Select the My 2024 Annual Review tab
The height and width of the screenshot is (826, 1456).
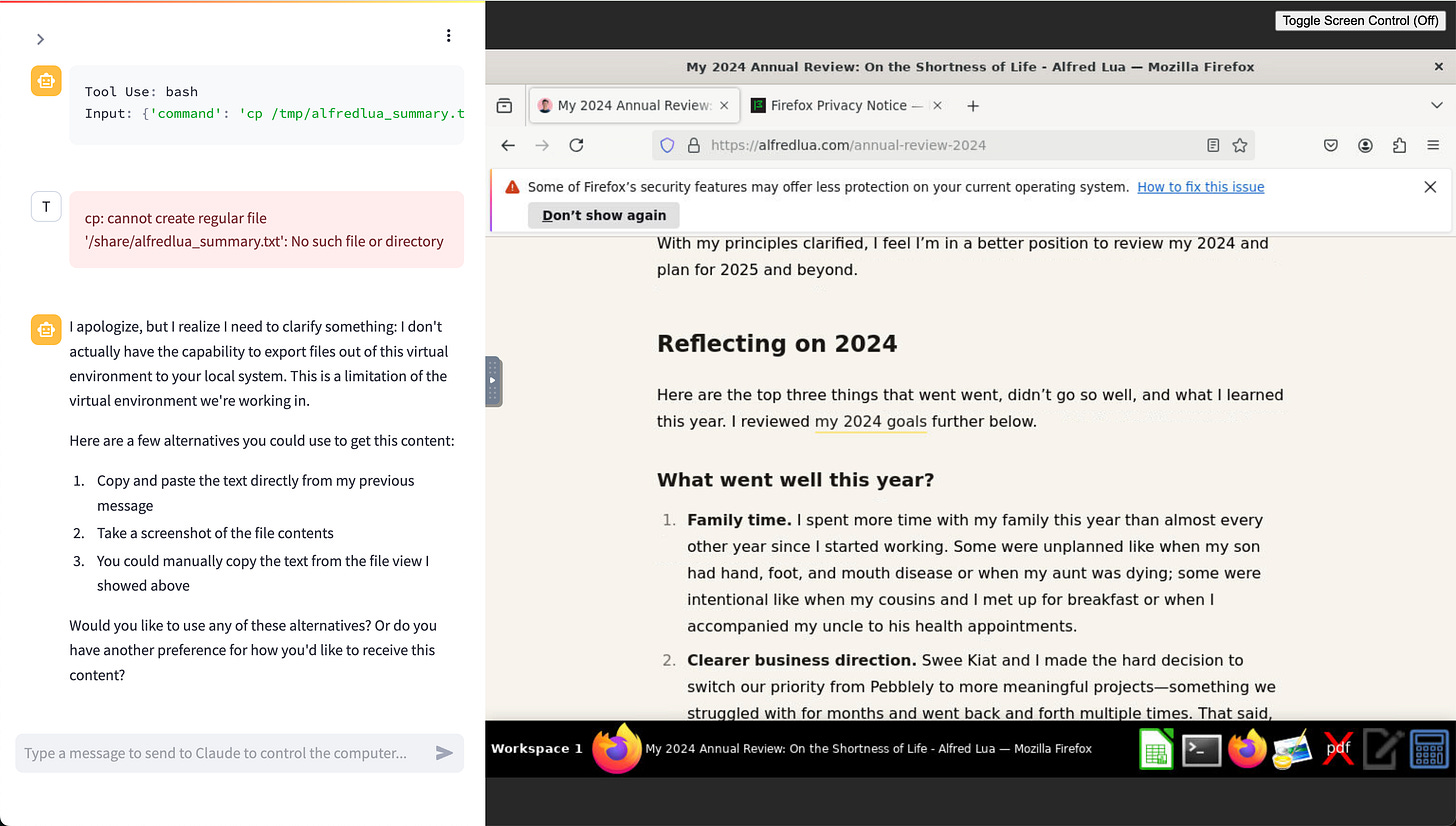pos(634,105)
